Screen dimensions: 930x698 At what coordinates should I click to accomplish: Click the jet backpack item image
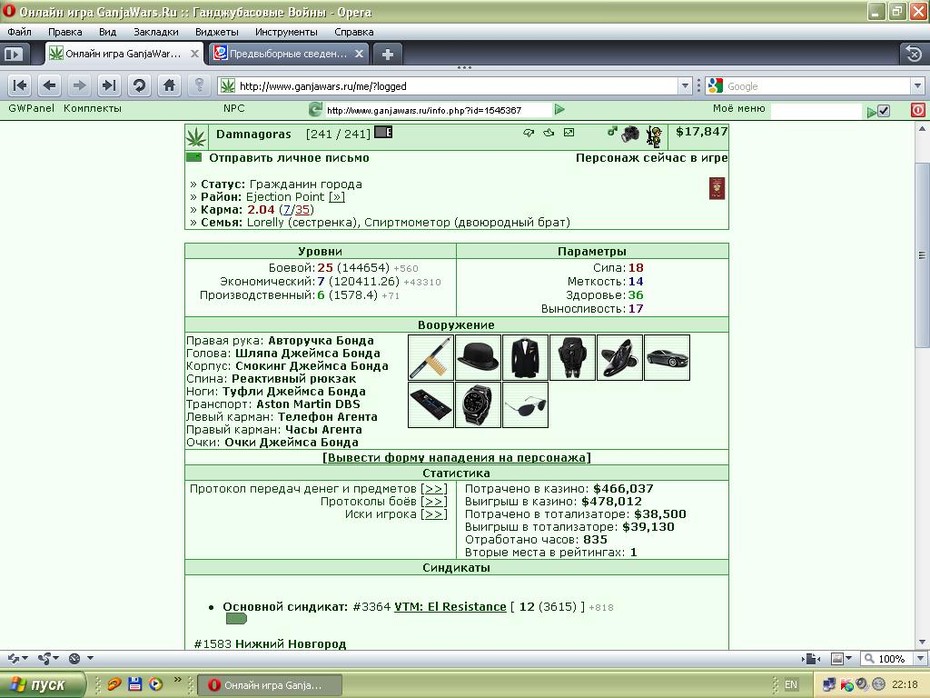point(572,358)
